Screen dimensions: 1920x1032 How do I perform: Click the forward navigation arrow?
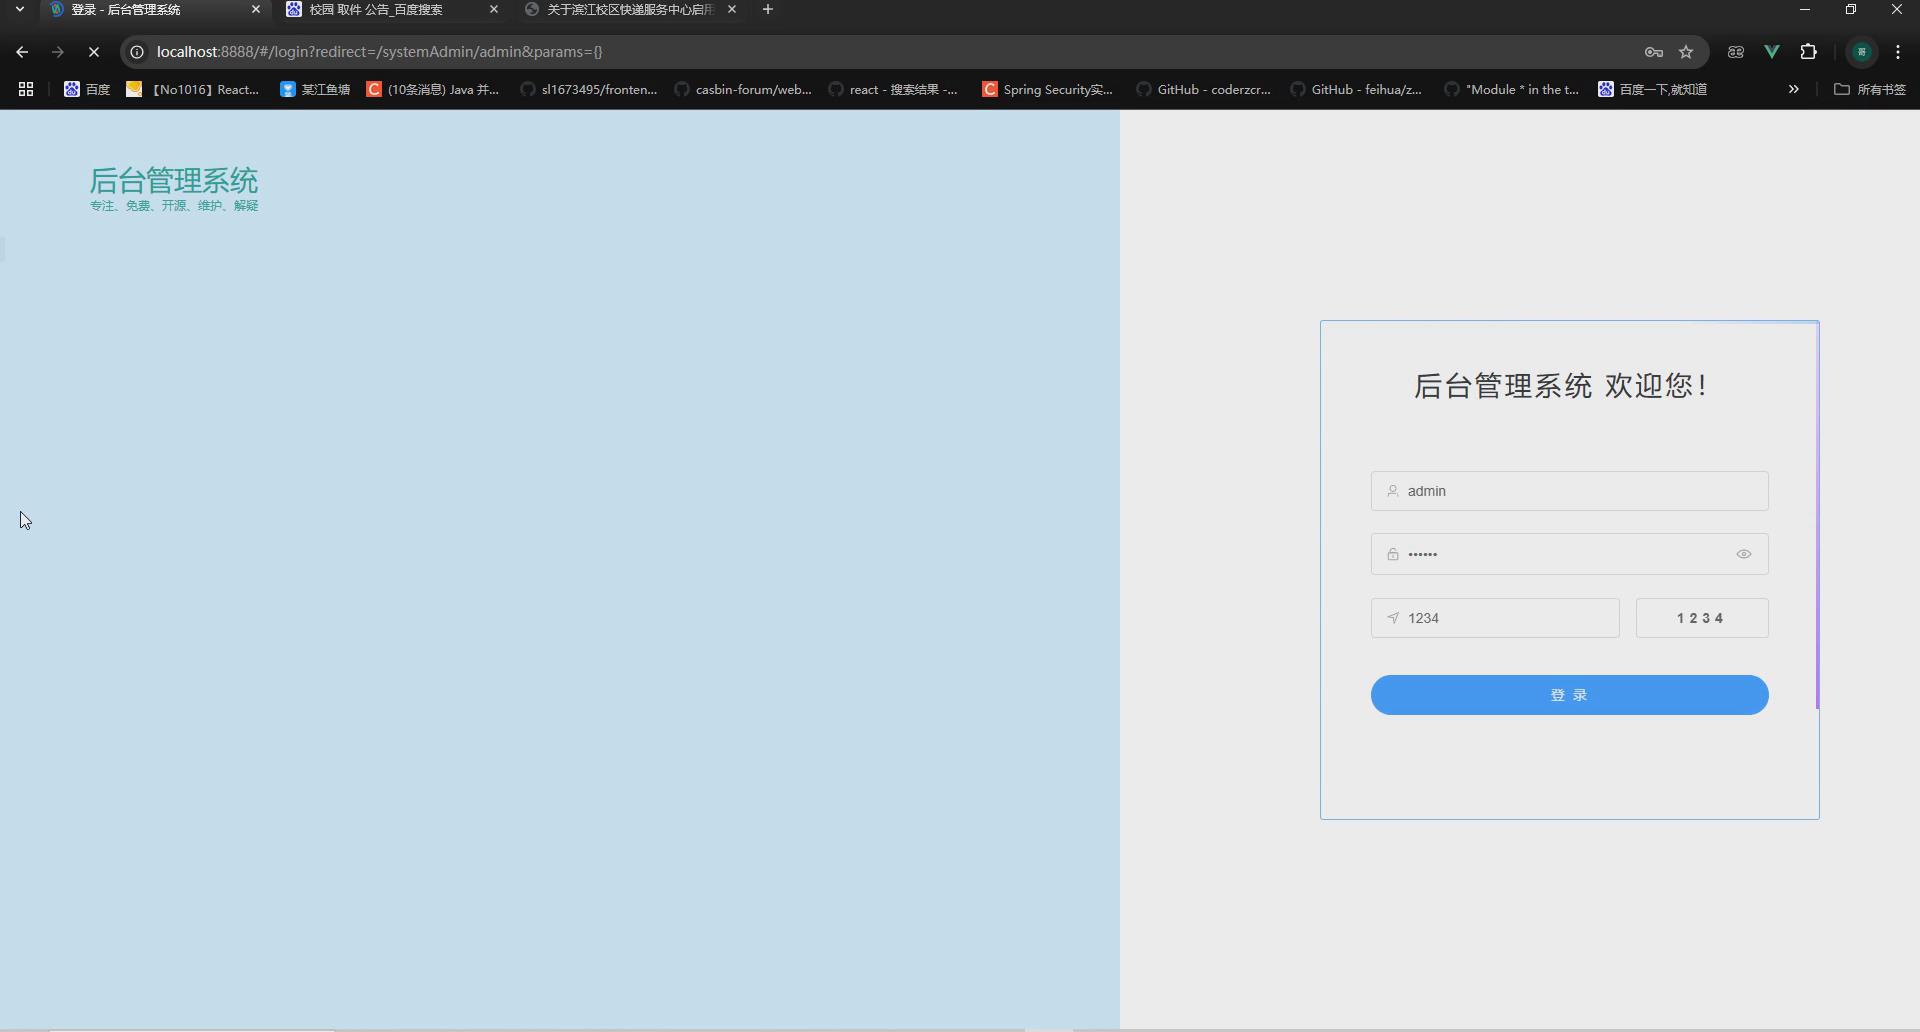pyautogui.click(x=57, y=51)
